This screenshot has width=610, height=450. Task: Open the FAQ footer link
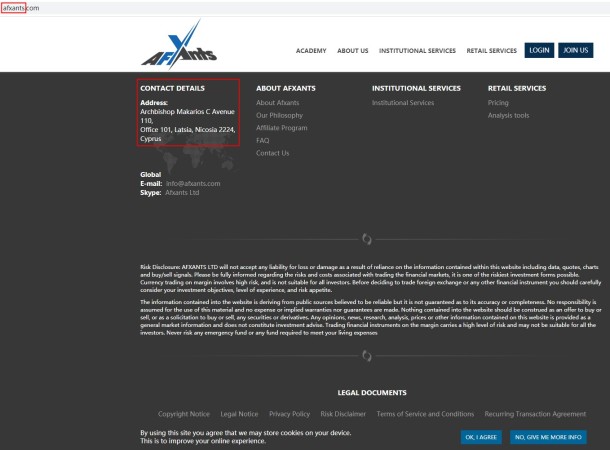tap(263, 140)
